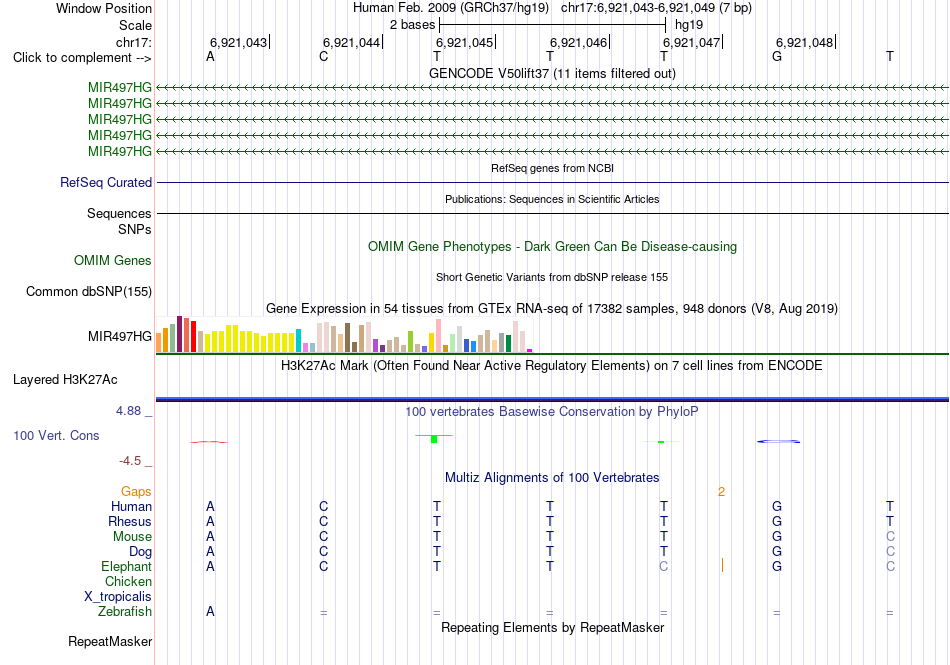Open the SNPs track label
The image size is (950, 665).
[x=135, y=230]
